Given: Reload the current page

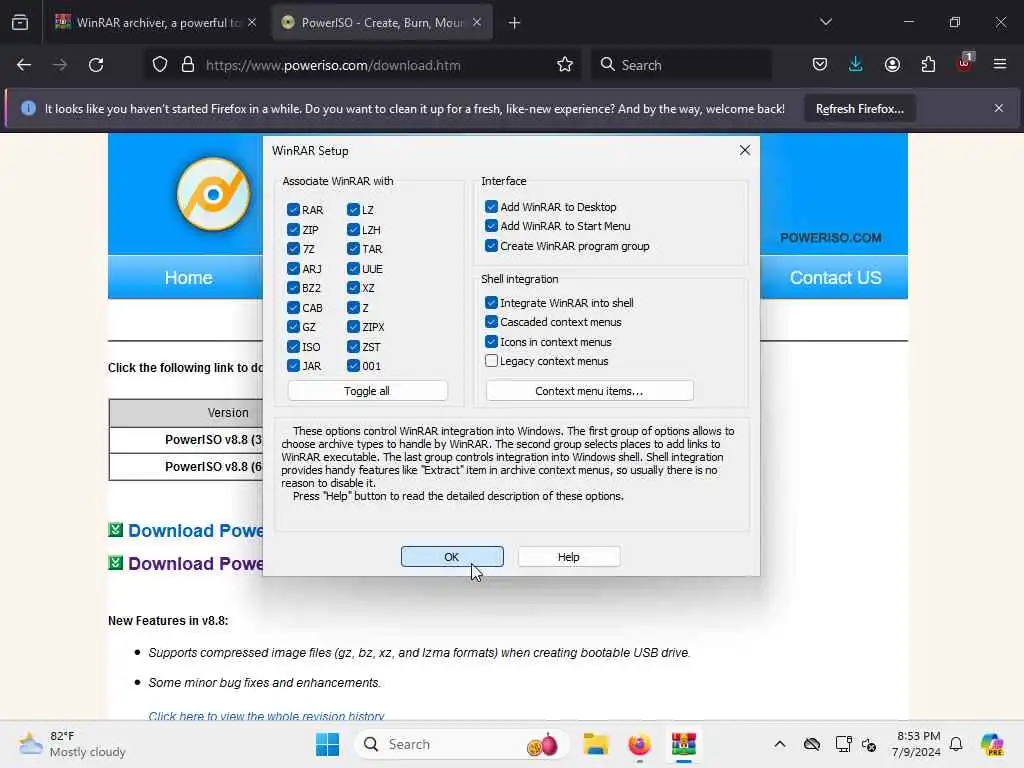Looking at the screenshot, I should coord(96,65).
